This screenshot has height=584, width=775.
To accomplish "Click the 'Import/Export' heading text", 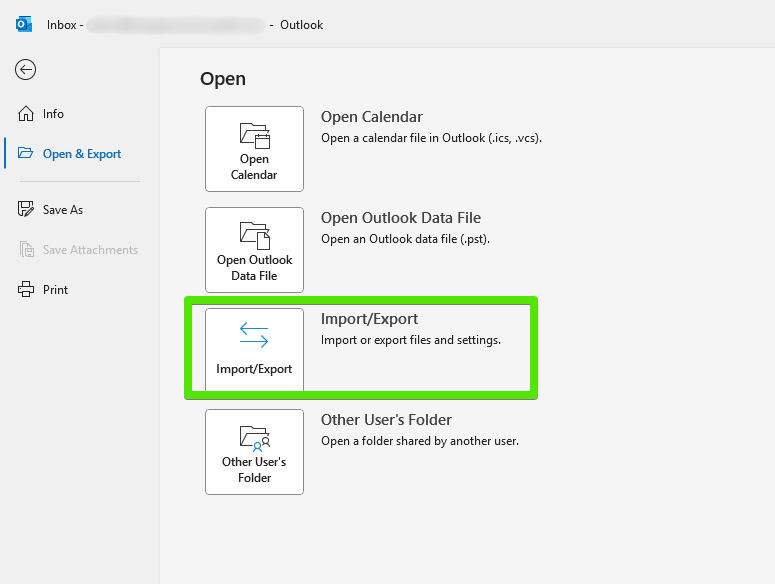I will click(x=369, y=319).
